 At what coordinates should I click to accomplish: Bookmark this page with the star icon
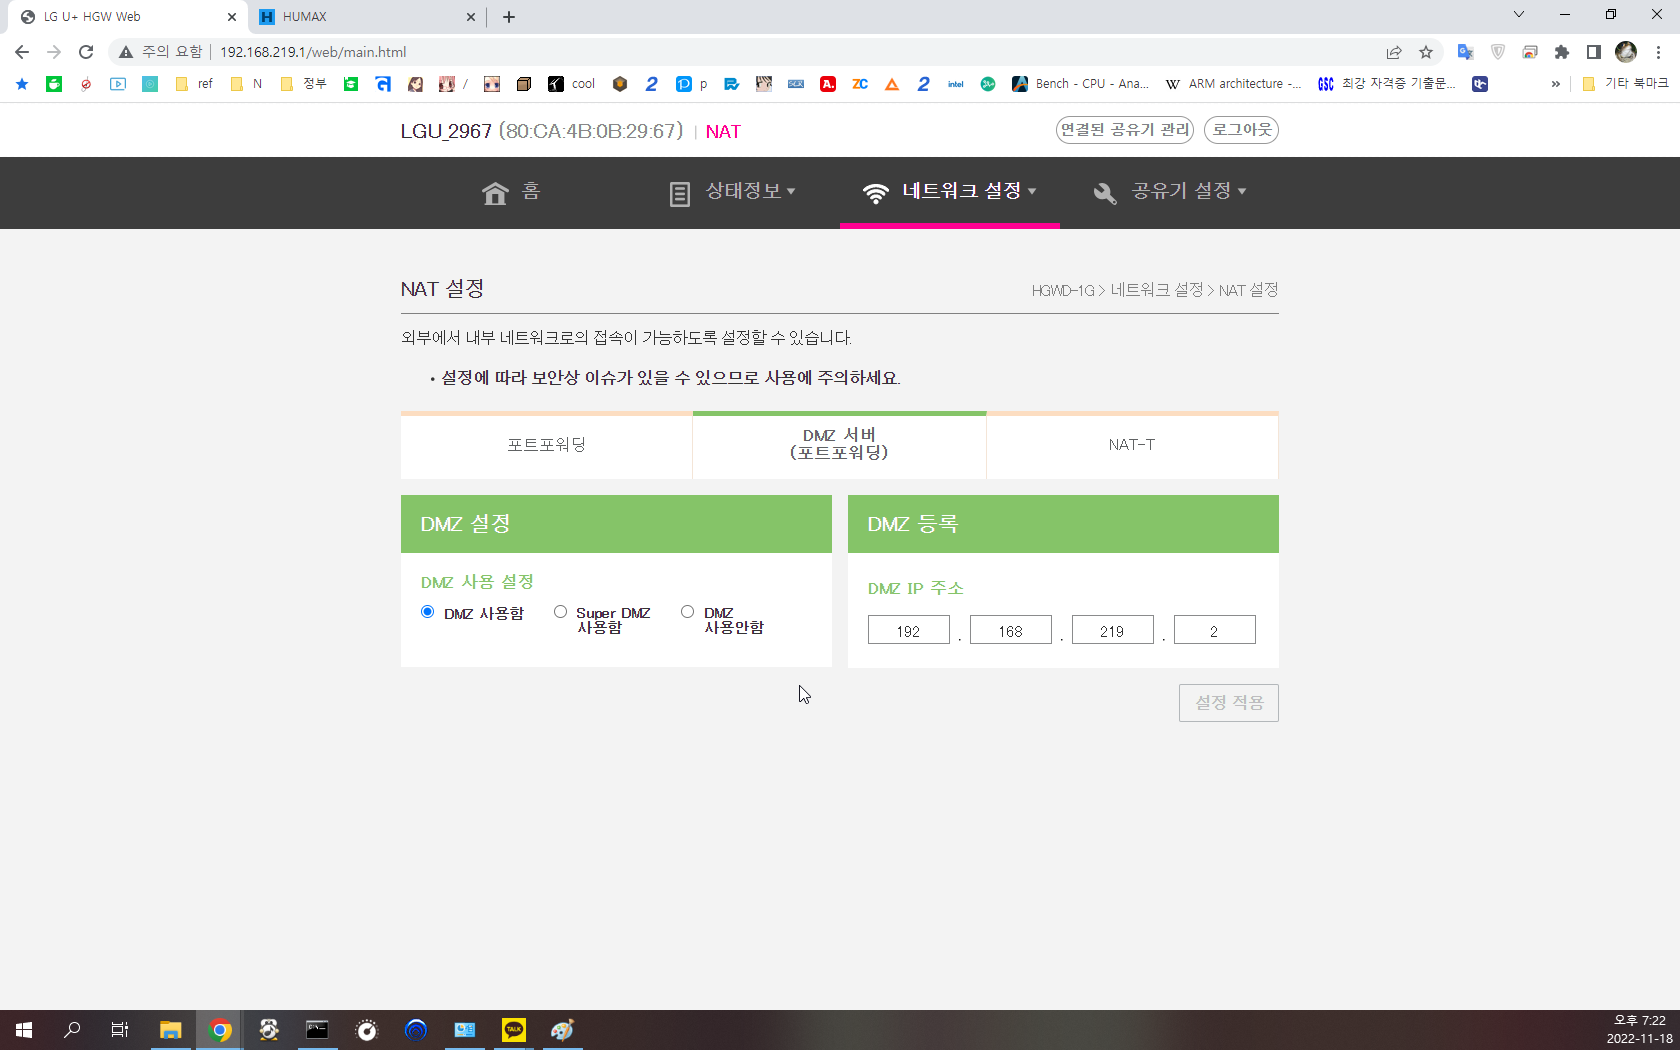coord(1426,52)
